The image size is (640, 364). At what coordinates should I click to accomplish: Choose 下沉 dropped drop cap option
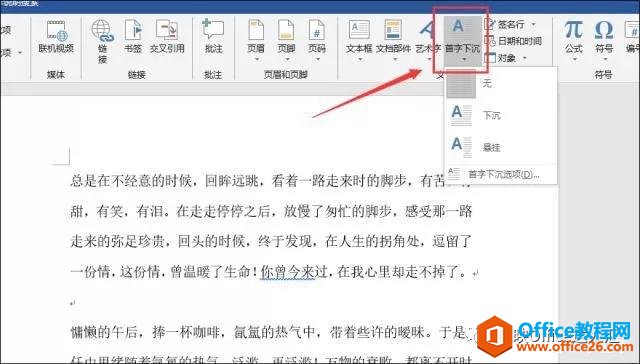click(501, 115)
